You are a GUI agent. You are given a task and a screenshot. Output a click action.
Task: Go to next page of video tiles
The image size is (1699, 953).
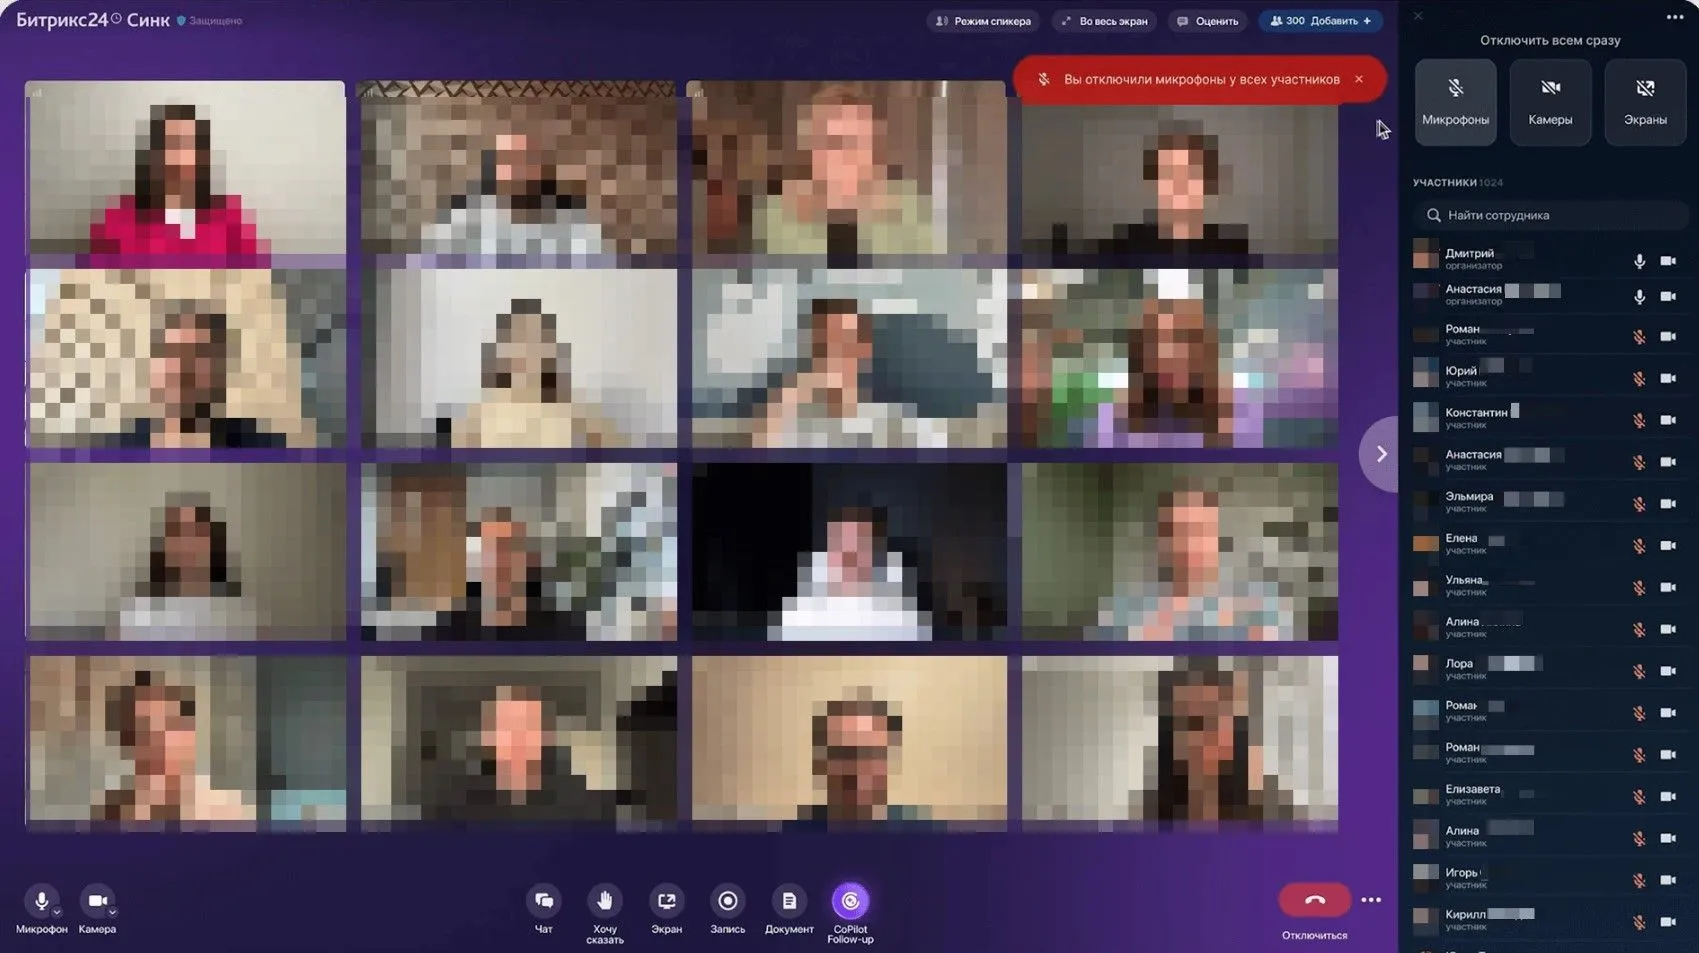1381,454
